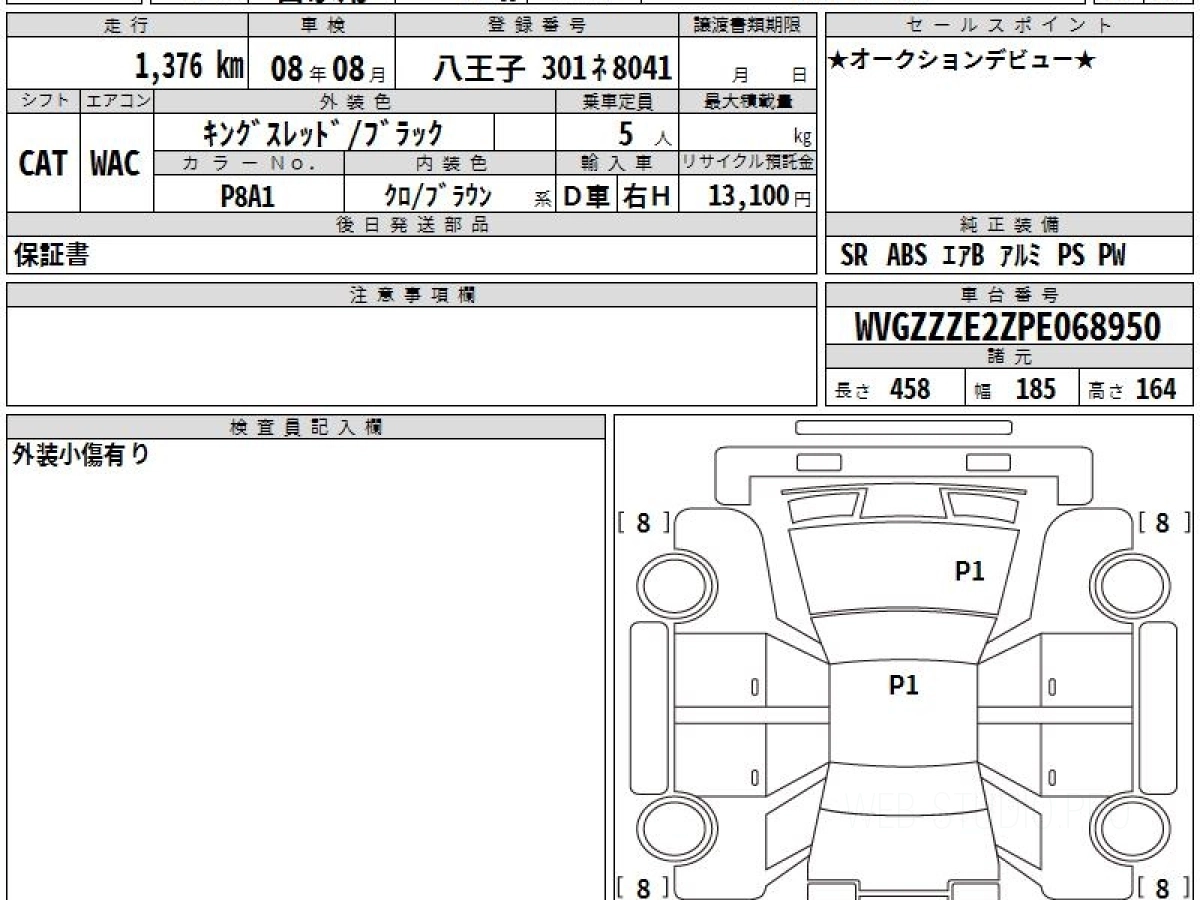Select the ★オークションデビュー★ sales note
1200x900 pixels.
(x=963, y=61)
